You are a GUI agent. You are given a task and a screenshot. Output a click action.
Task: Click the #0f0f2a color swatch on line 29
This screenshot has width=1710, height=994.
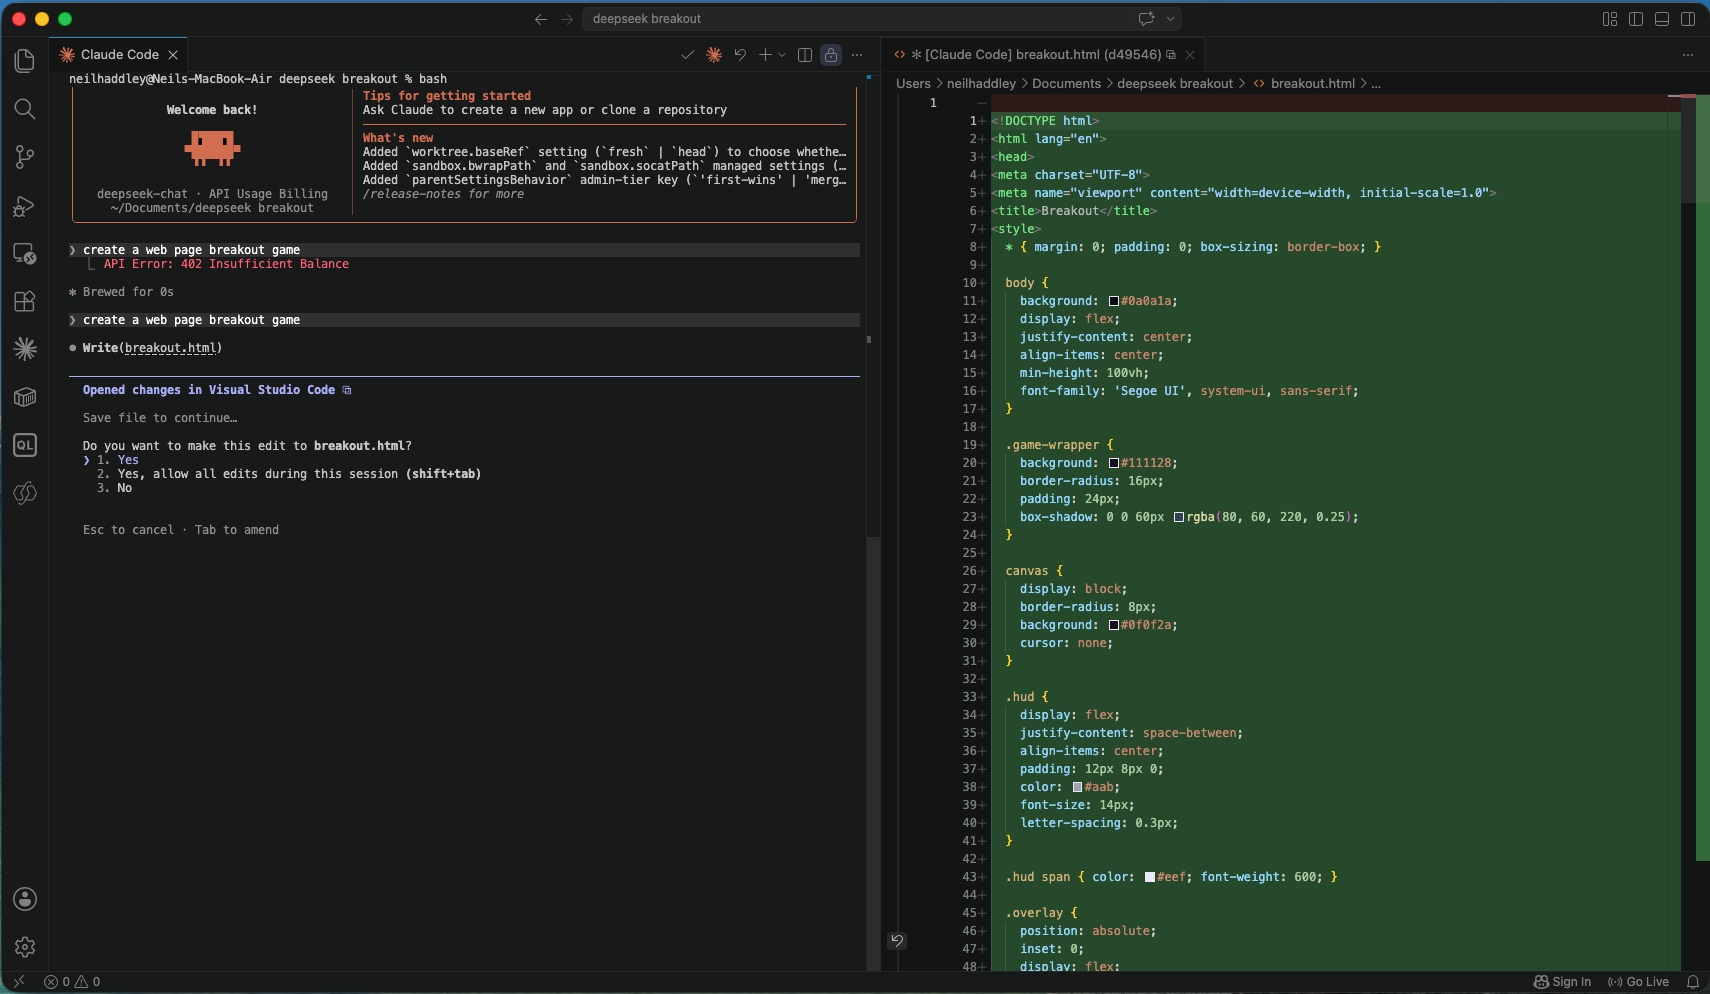(1114, 625)
